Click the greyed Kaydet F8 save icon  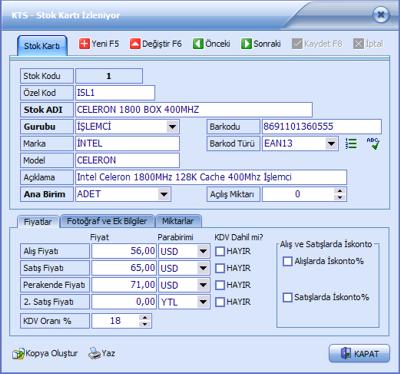297,44
